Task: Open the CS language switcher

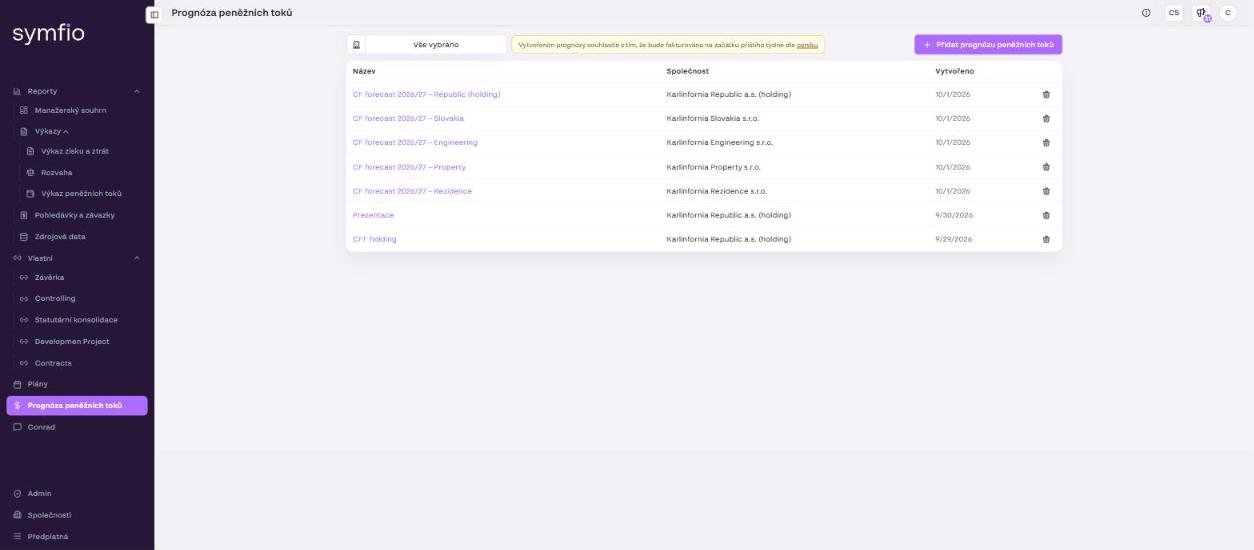Action: (1174, 13)
